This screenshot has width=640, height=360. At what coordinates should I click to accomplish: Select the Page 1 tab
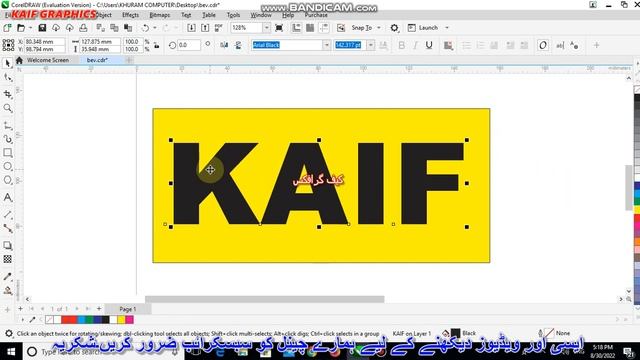[127, 309]
